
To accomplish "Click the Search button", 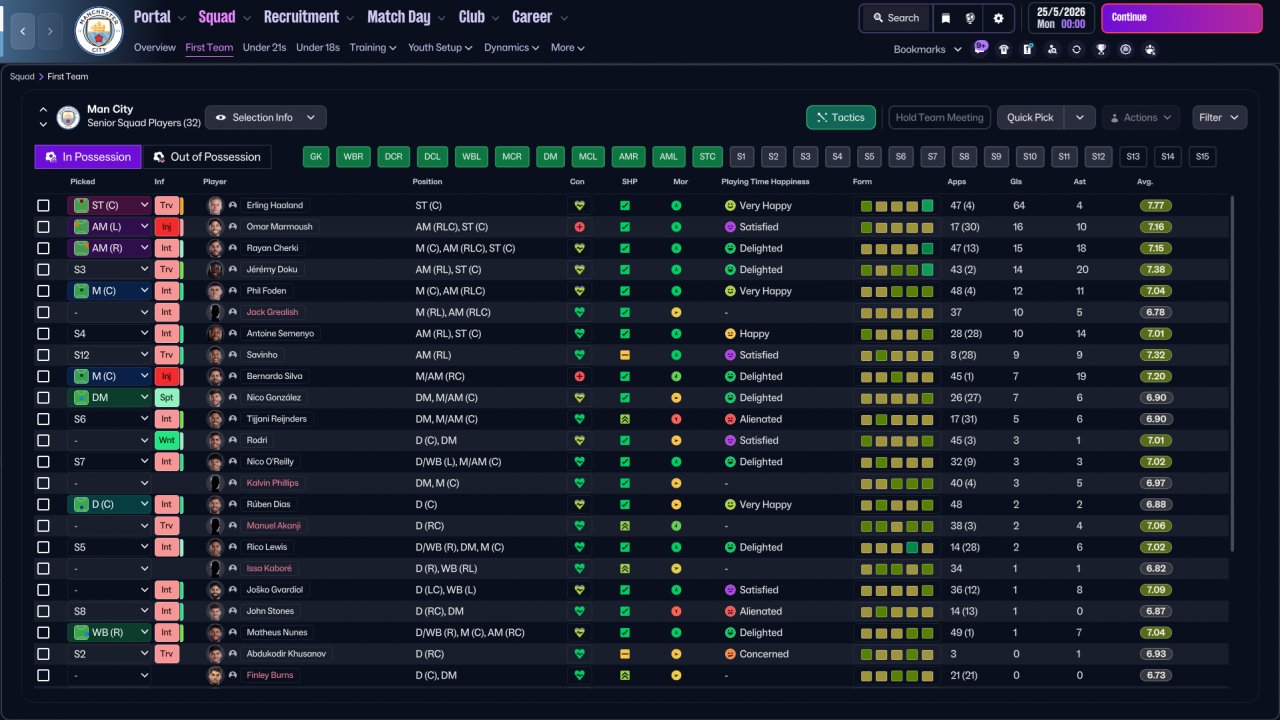I will pos(895,18).
